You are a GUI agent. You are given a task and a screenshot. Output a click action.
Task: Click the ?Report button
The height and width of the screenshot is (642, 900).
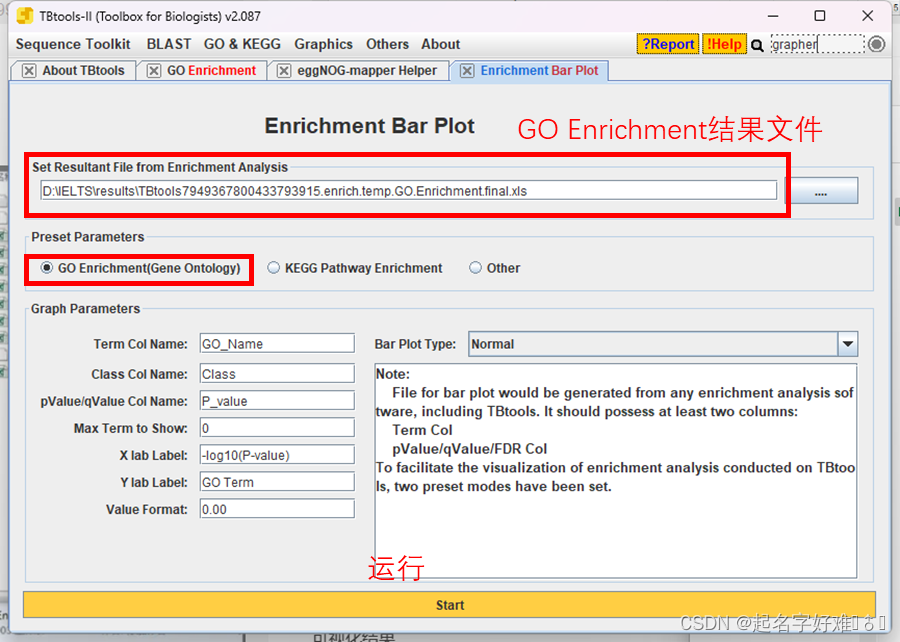coord(667,44)
